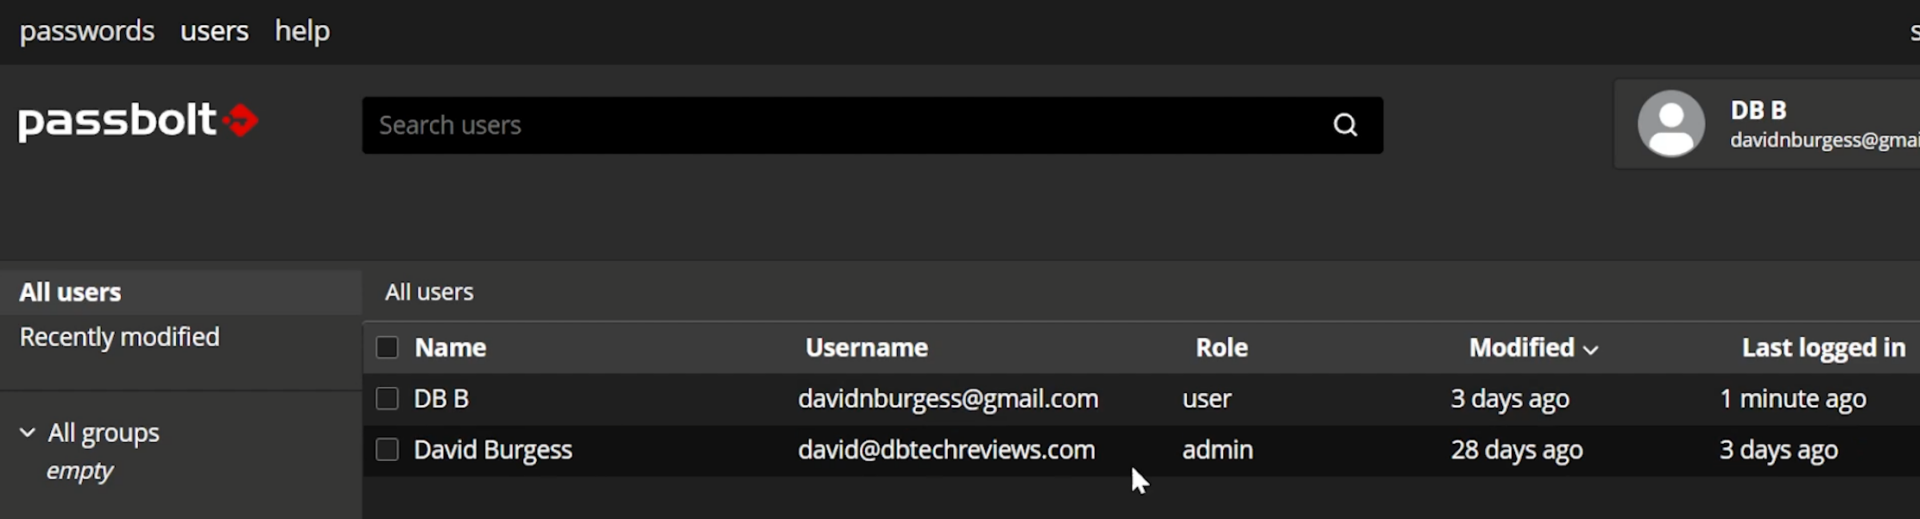The height and width of the screenshot is (519, 1920).
Task: Click the empty groups label
Action: pyautogui.click(x=79, y=471)
